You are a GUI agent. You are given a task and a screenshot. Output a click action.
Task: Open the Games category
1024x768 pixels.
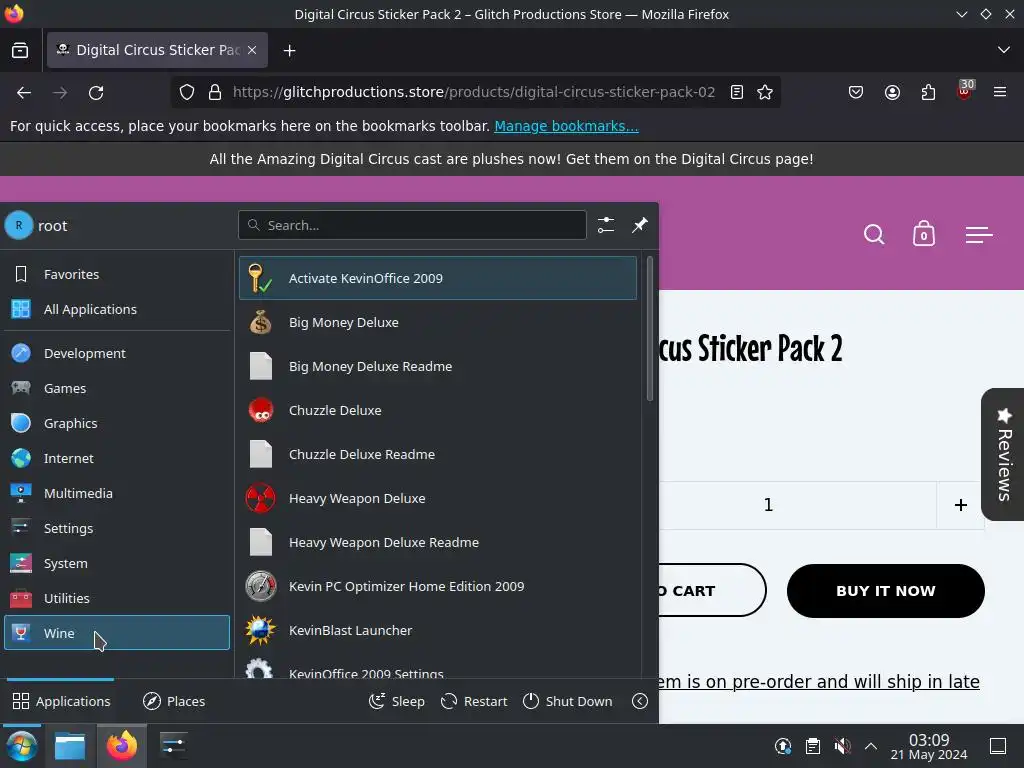[x=117, y=389]
